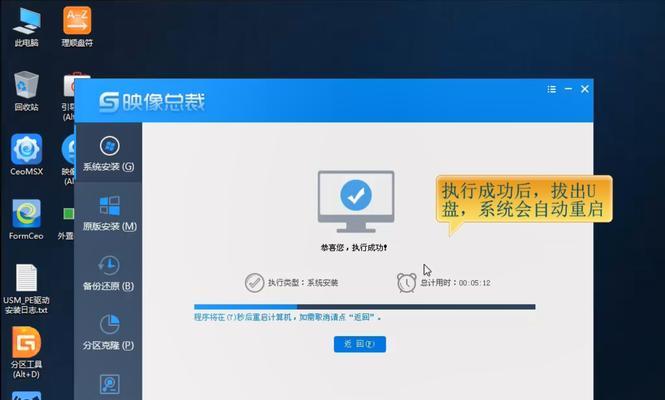
Task: Open 回收站 recycle bin icon
Action: pos(26,91)
